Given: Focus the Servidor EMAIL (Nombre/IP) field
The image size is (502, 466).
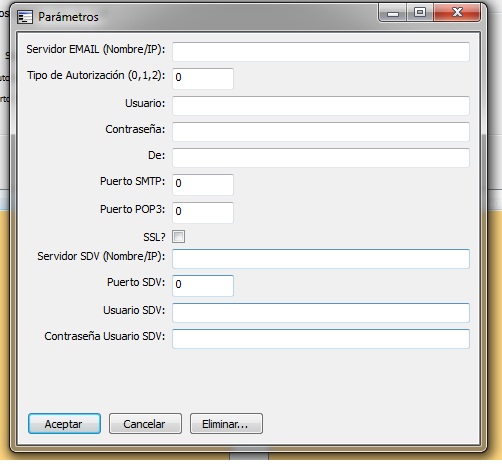Looking at the screenshot, I should [x=321, y=52].
